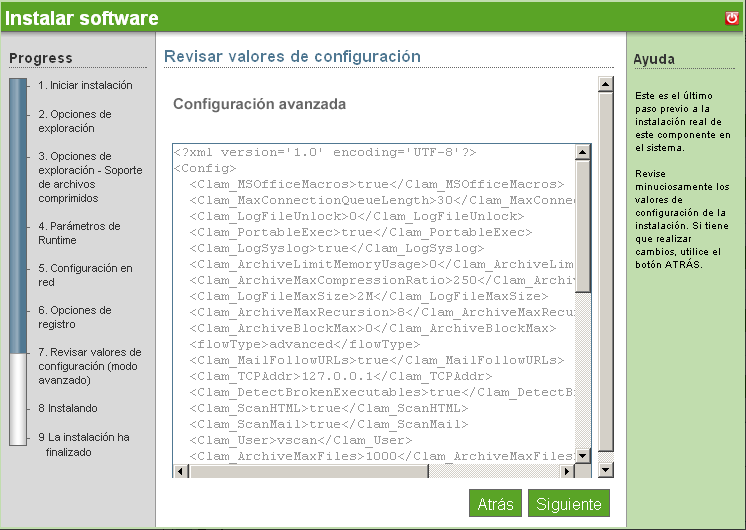
Task: Click the Ayuda heading
Action: (x=654, y=59)
